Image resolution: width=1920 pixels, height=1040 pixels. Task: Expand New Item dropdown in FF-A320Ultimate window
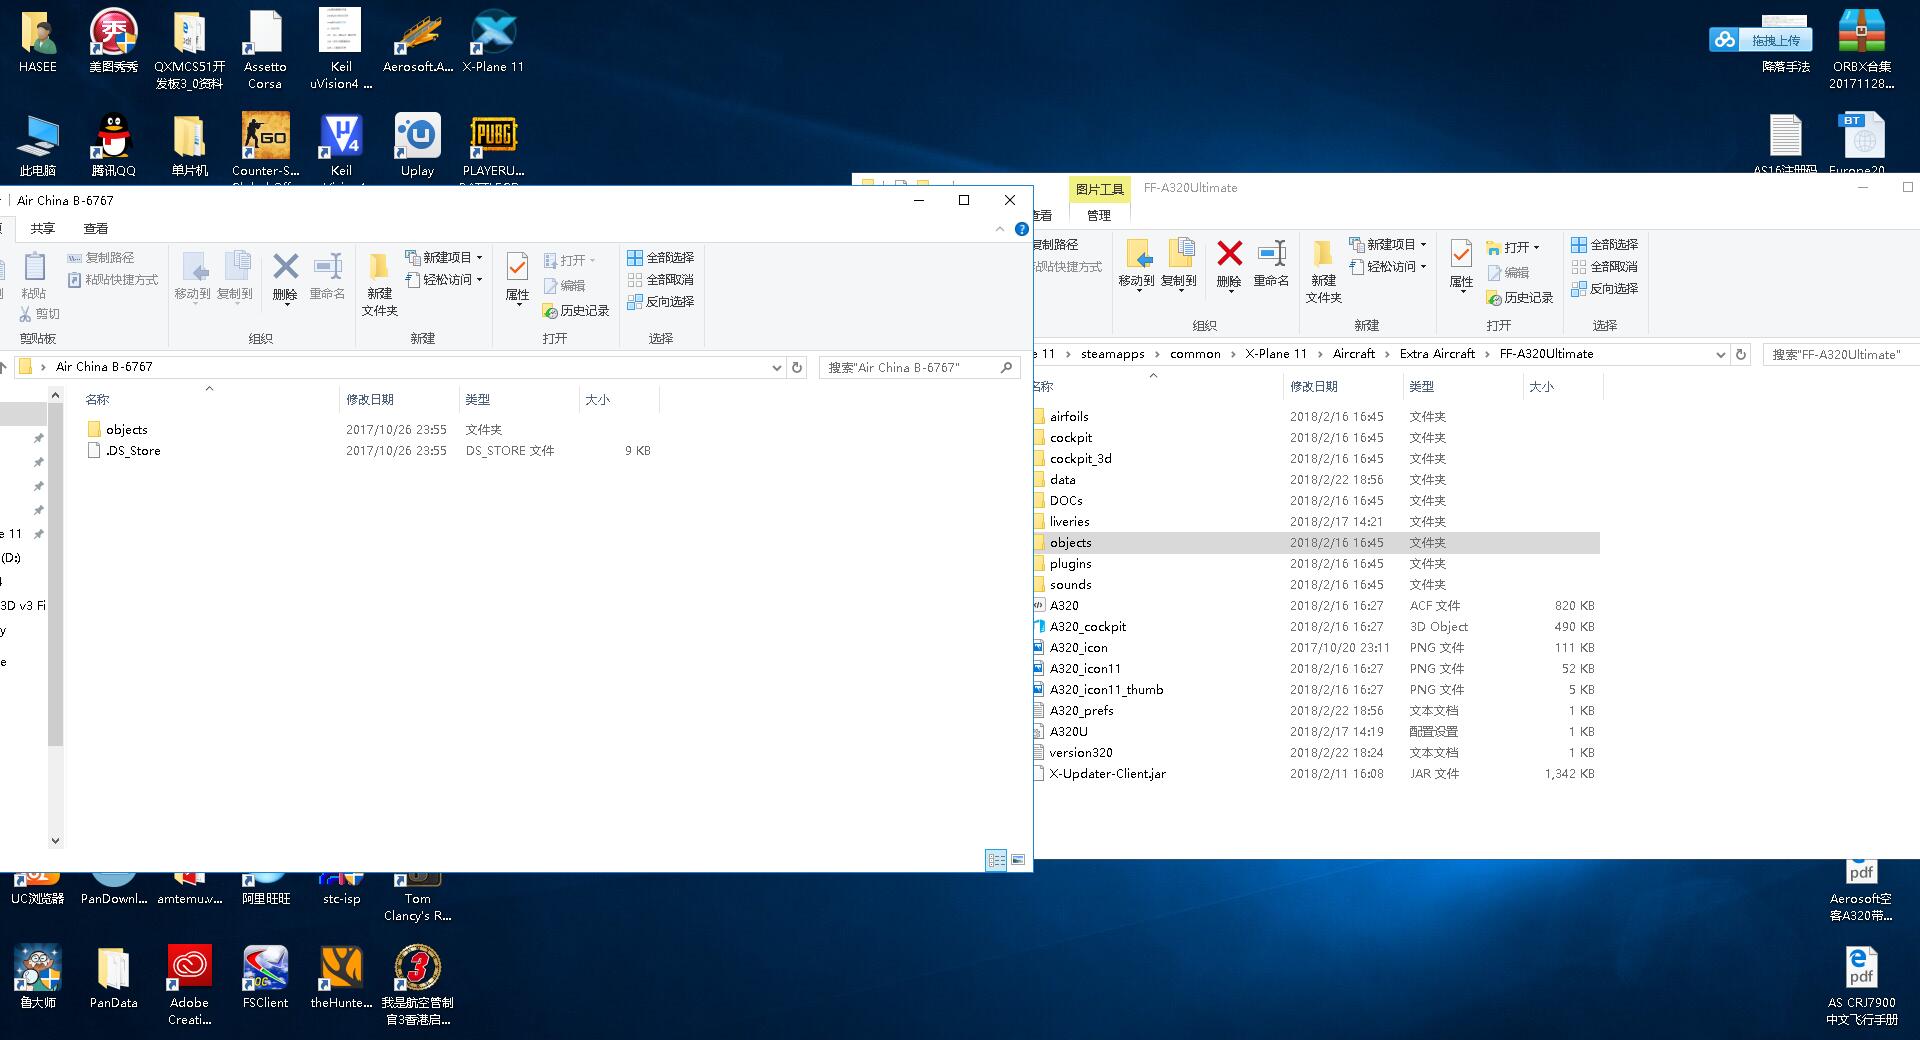(1423, 245)
